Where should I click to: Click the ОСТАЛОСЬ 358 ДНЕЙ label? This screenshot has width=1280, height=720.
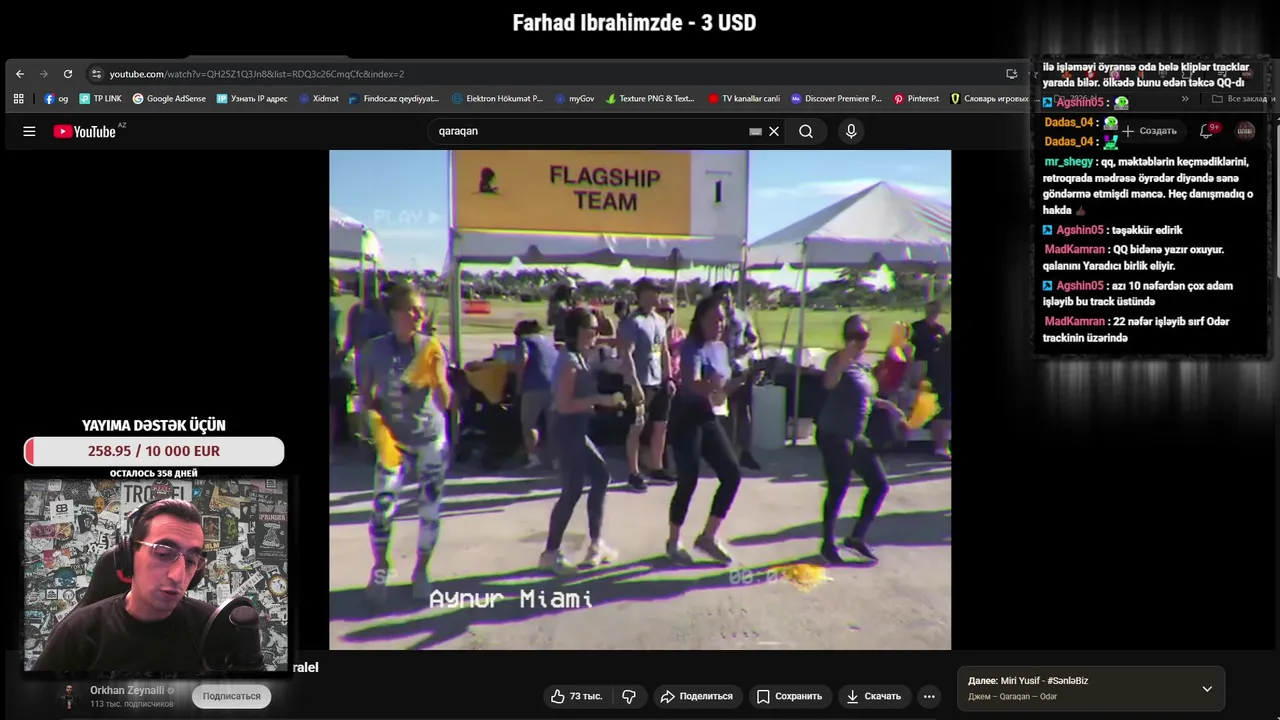[154, 473]
